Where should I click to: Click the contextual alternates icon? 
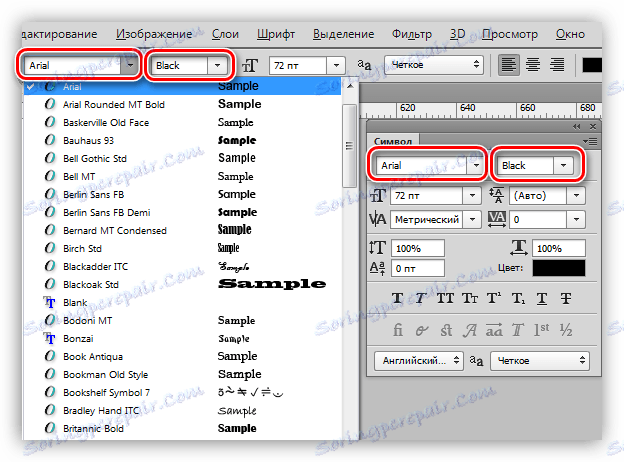coord(421,330)
